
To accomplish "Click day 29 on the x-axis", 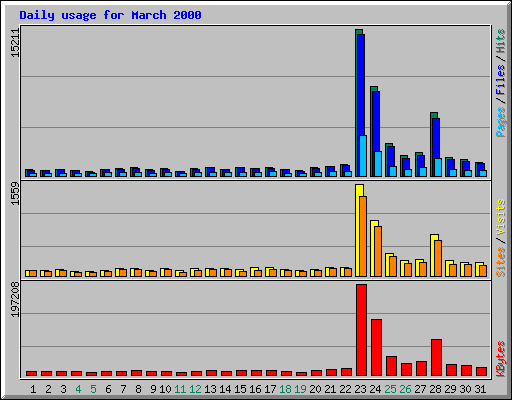I will pyautogui.click(x=450, y=389).
